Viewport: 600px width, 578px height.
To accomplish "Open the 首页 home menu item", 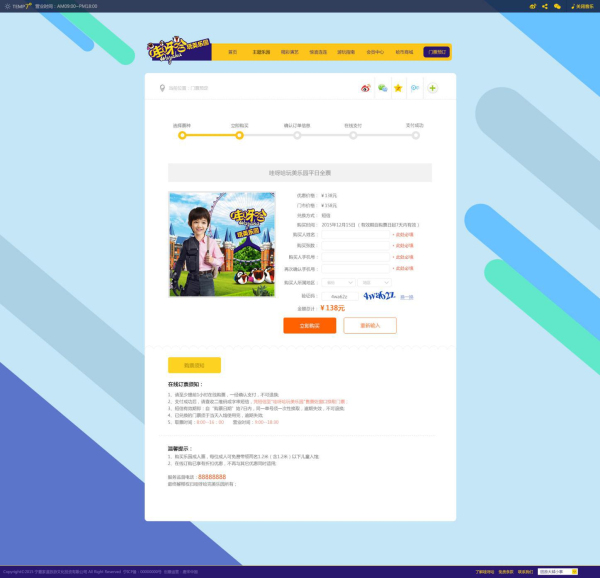I will [233, 51].
